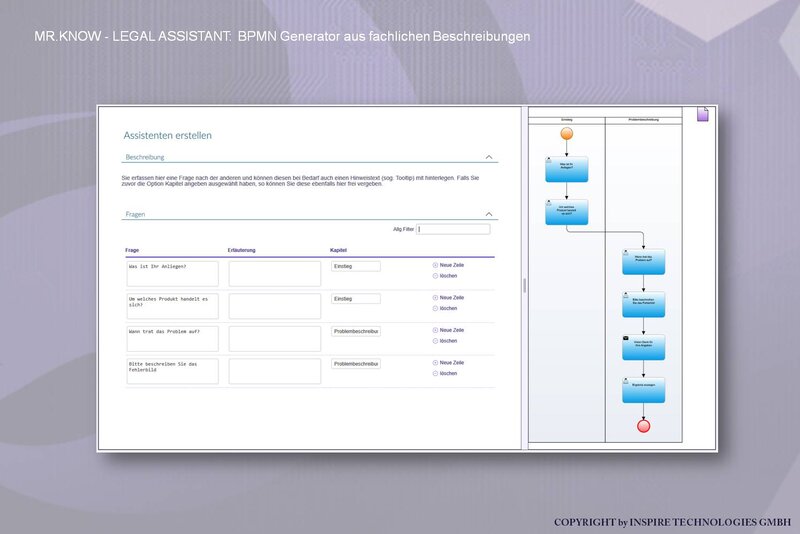Select the 'Bitte beschreiben Sie das Fehlerbild' node
The image size is (800, 534).
point(643,304)
